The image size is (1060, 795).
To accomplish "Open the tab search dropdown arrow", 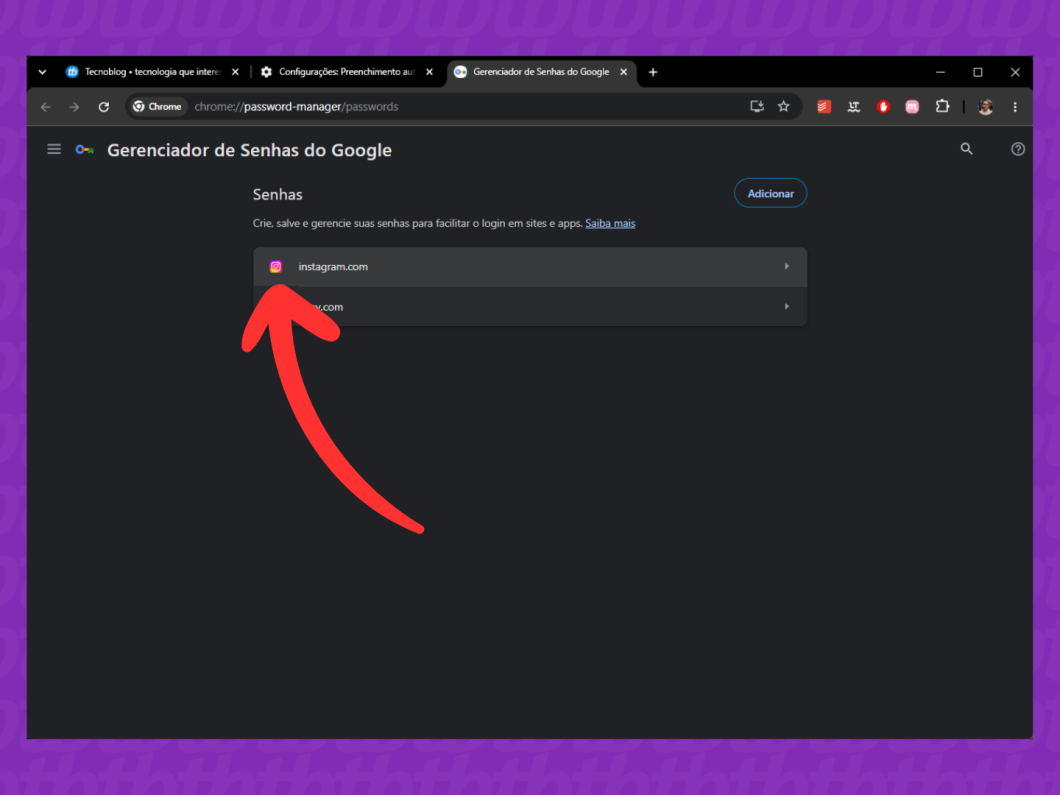I will tap(43, 72).
